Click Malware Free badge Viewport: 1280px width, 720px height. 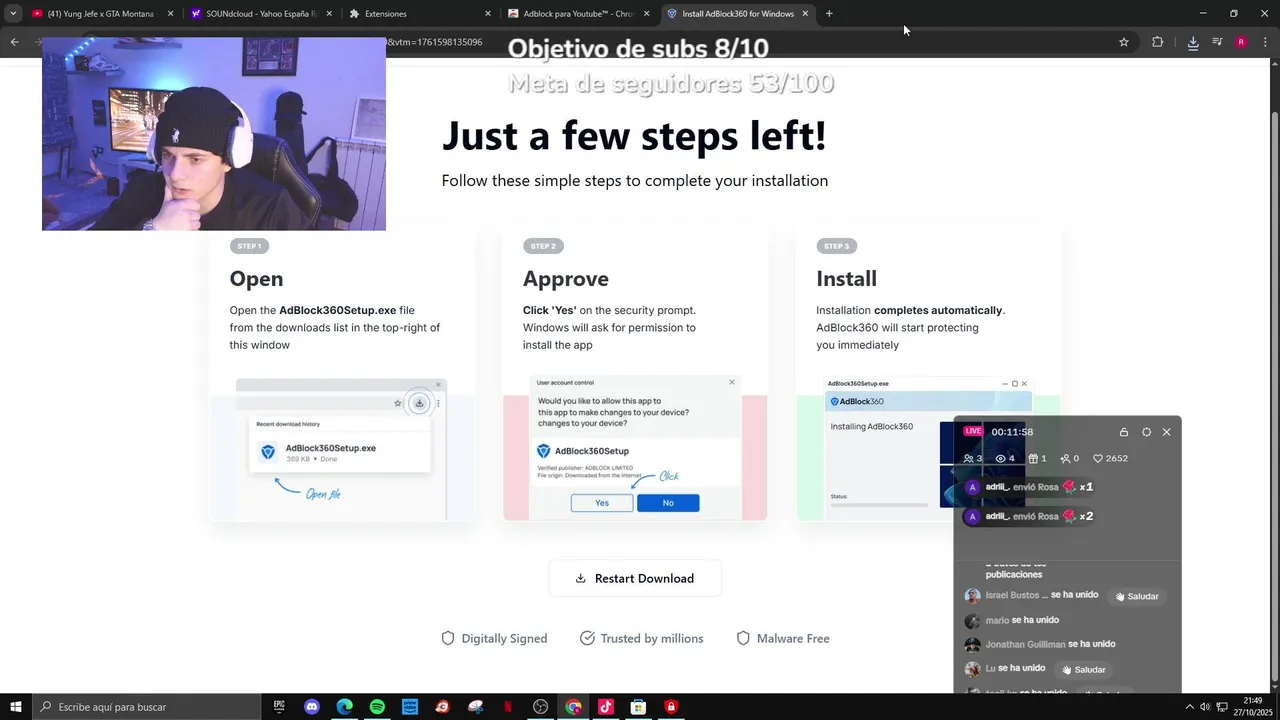(783, 638)
